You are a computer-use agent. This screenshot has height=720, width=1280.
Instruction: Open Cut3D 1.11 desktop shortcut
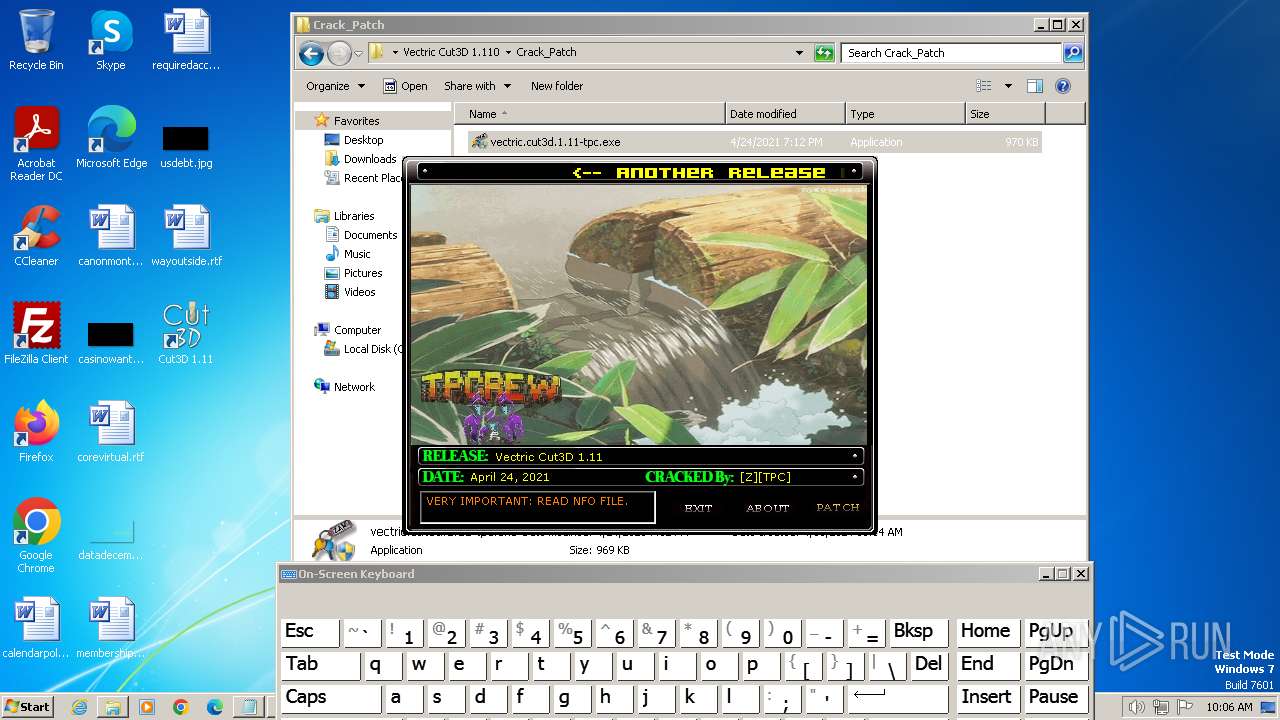point(186,334)
